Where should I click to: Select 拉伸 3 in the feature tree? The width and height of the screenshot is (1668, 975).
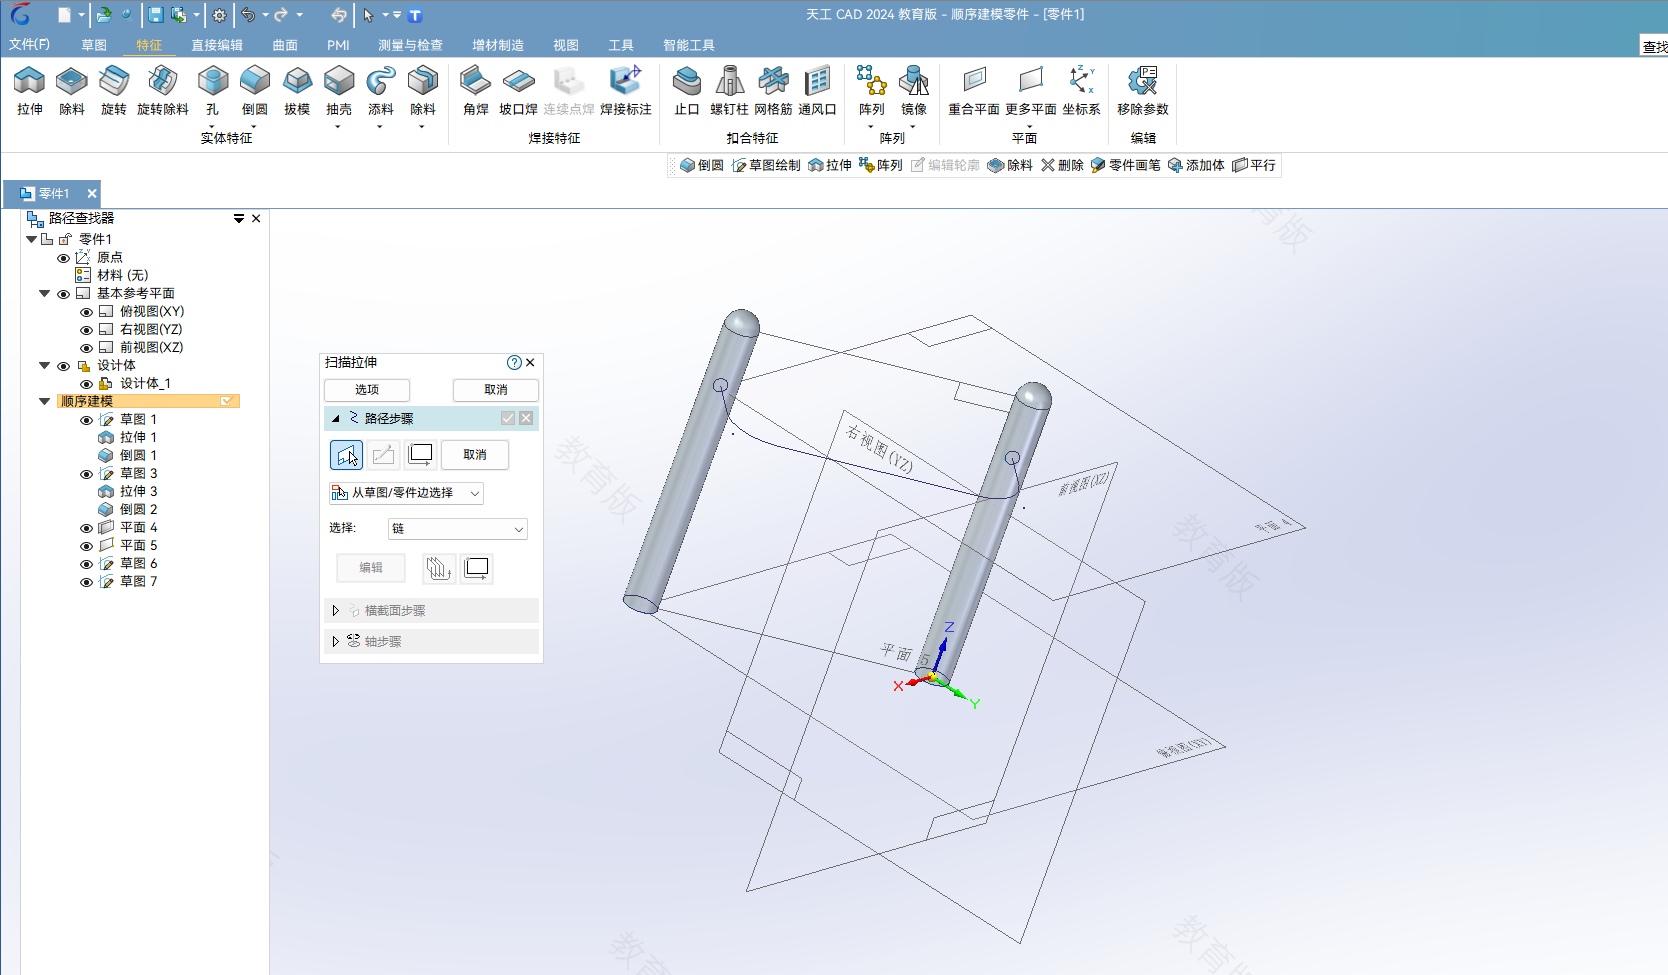click(x=138, y=492)
